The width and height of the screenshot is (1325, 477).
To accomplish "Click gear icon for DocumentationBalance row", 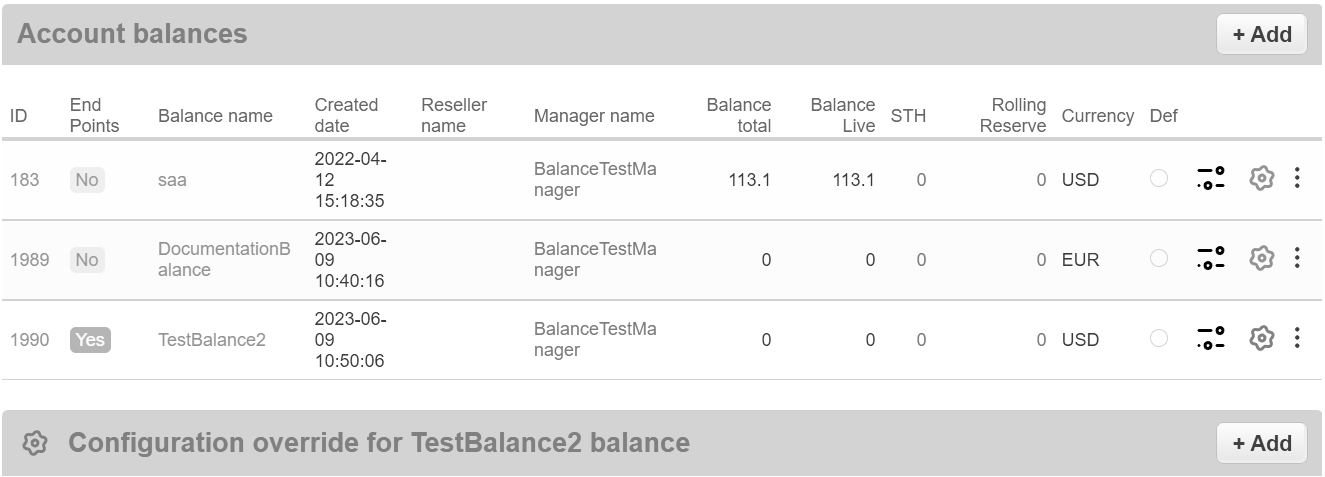I will [x=1262, y=259].
